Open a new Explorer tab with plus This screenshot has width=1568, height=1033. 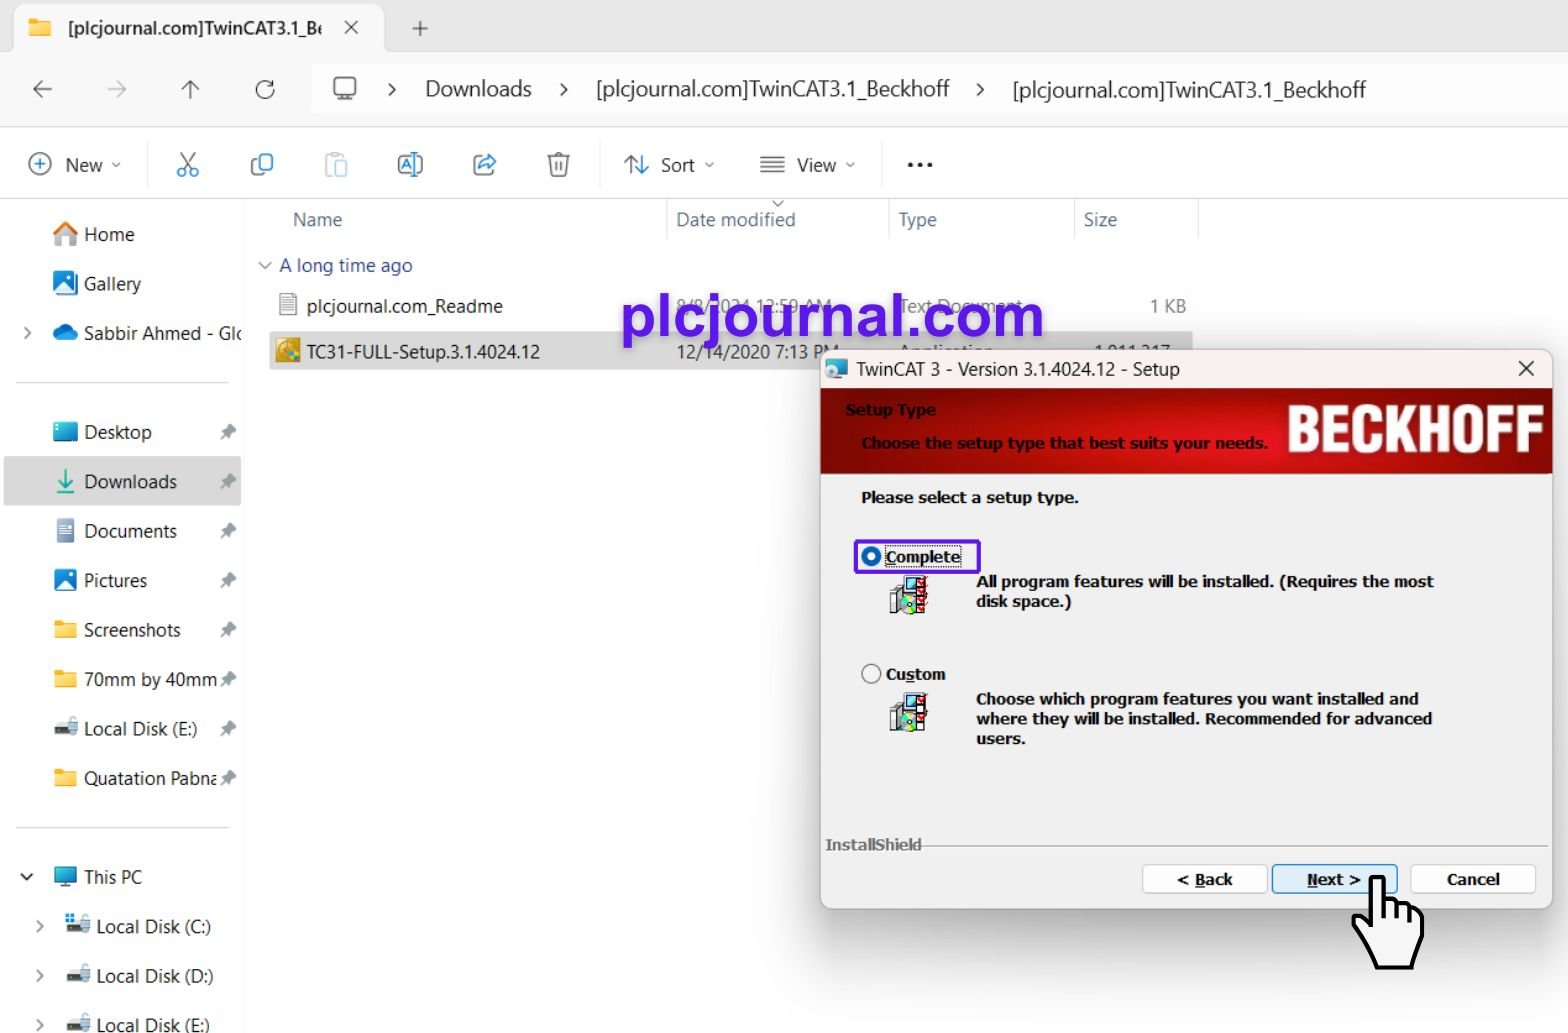click(420, 29)
